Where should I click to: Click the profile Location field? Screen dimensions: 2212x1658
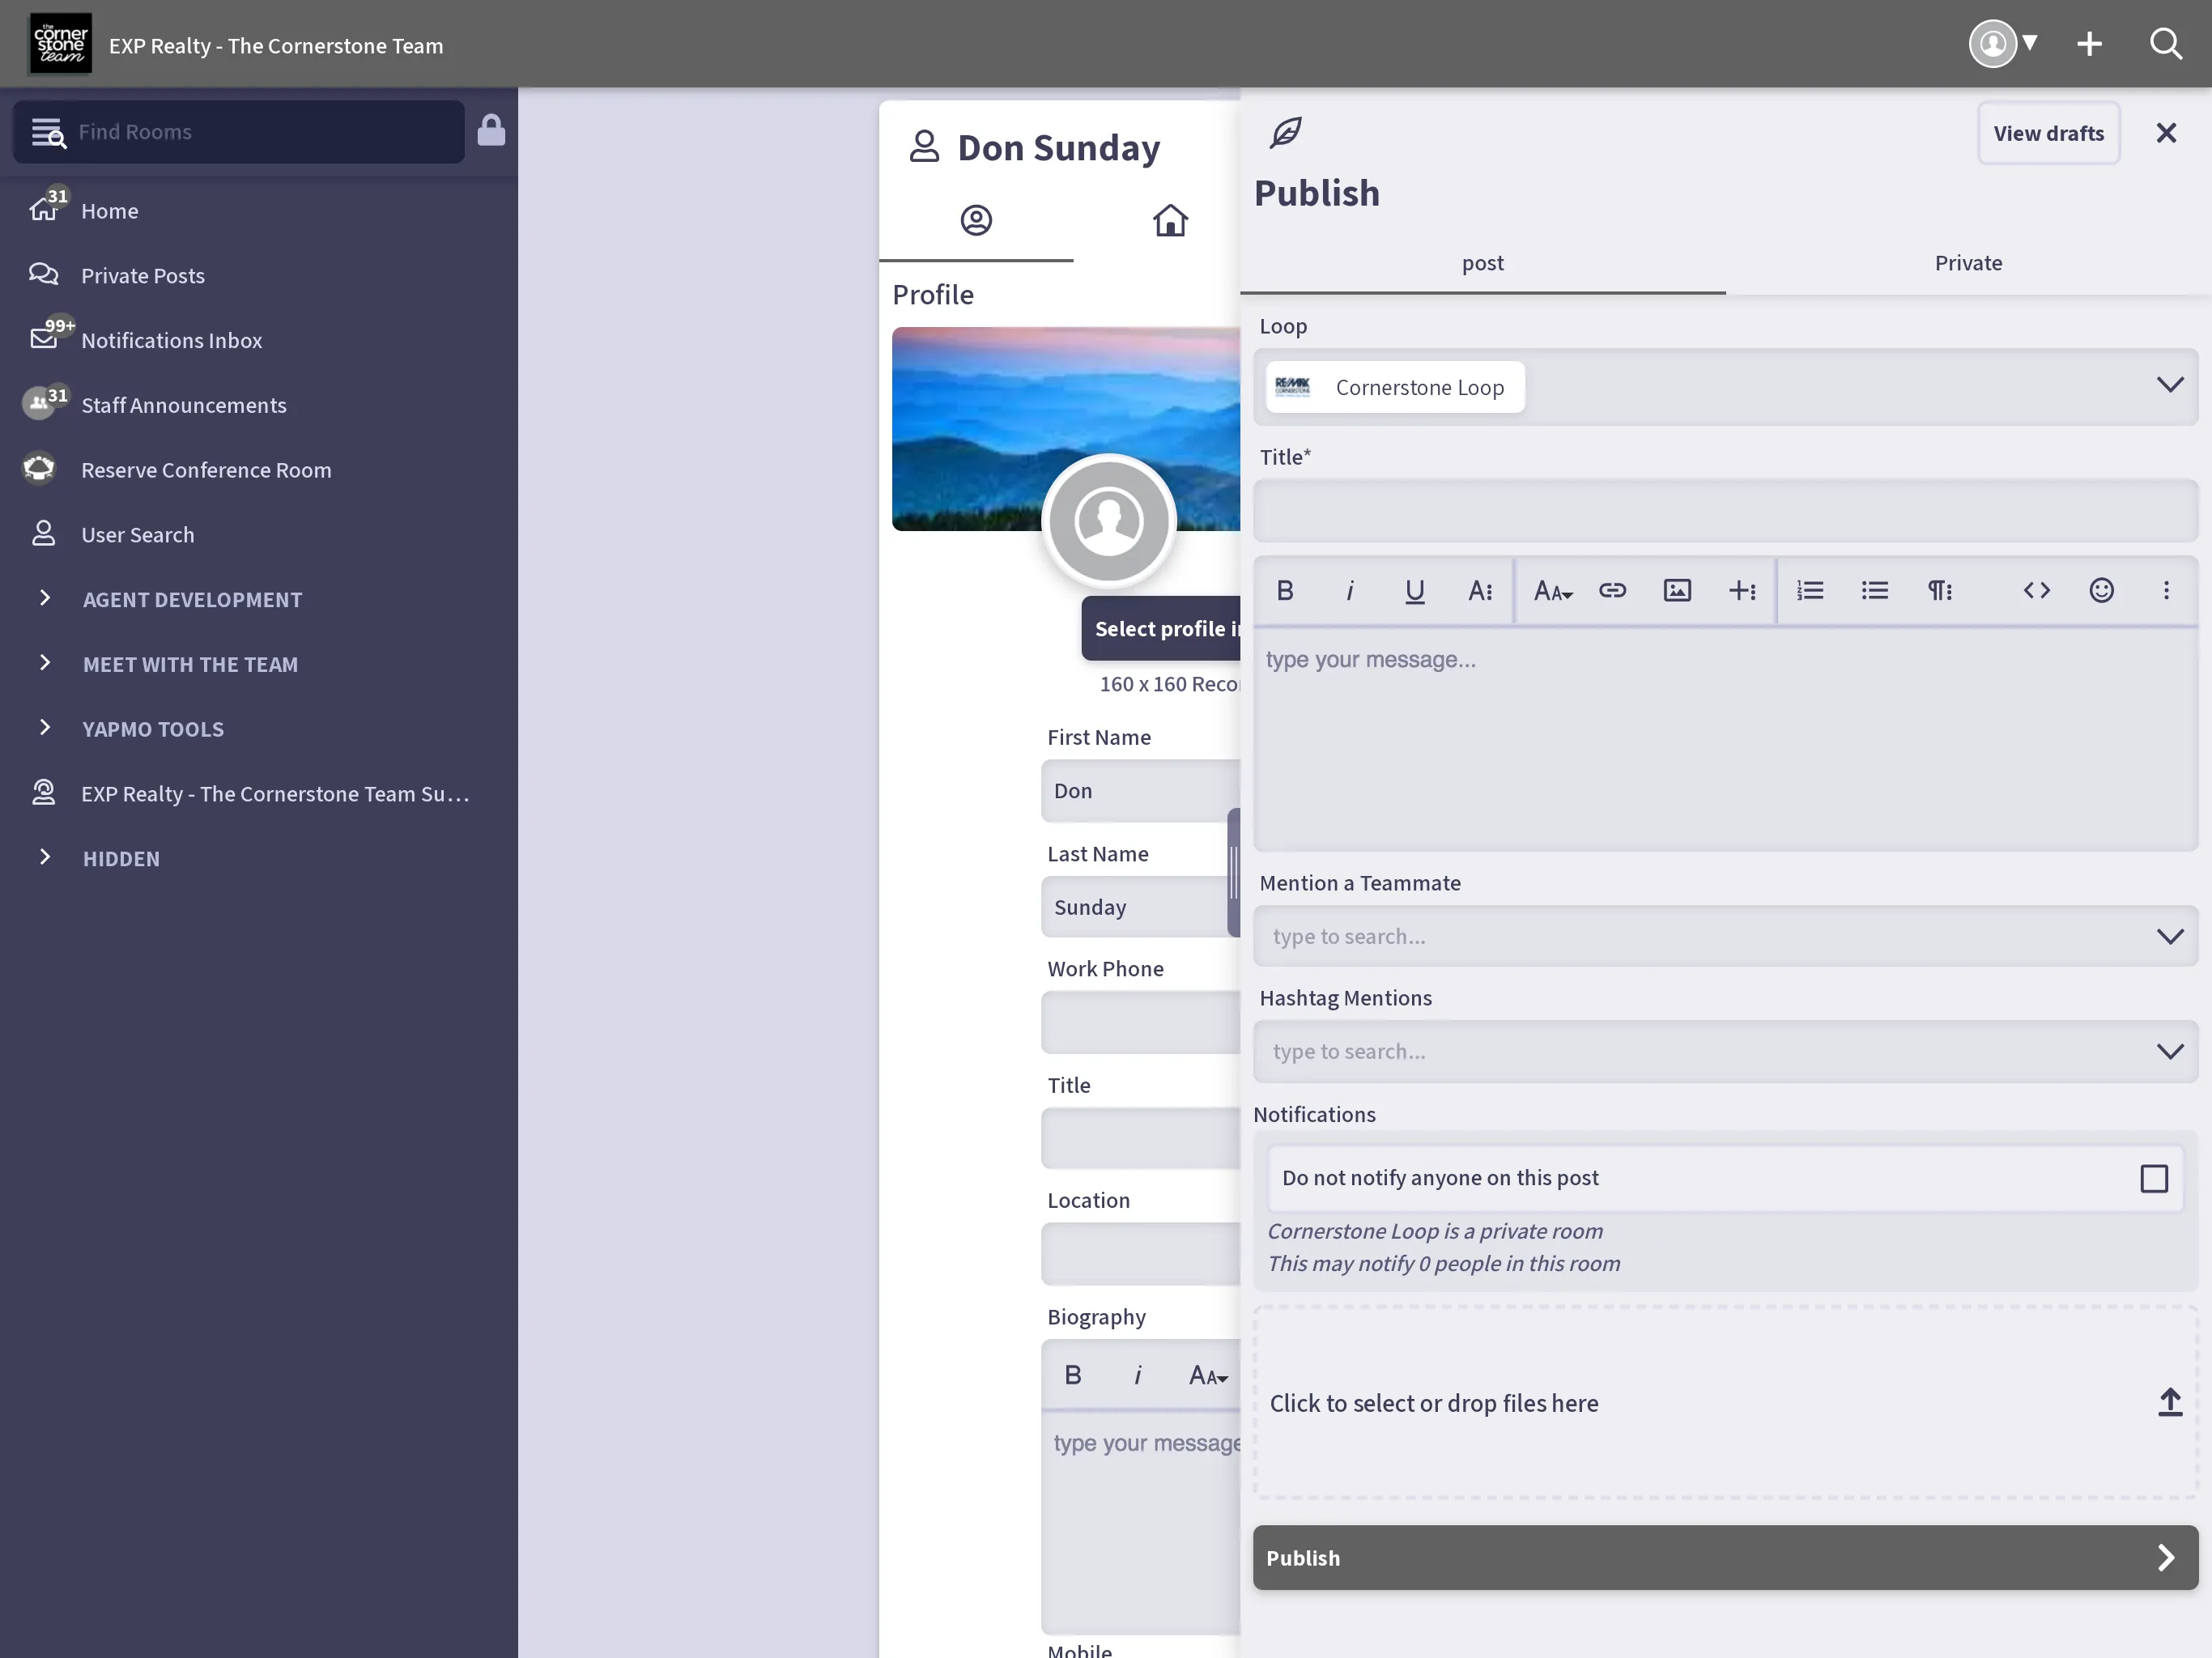(1141, 1254)
